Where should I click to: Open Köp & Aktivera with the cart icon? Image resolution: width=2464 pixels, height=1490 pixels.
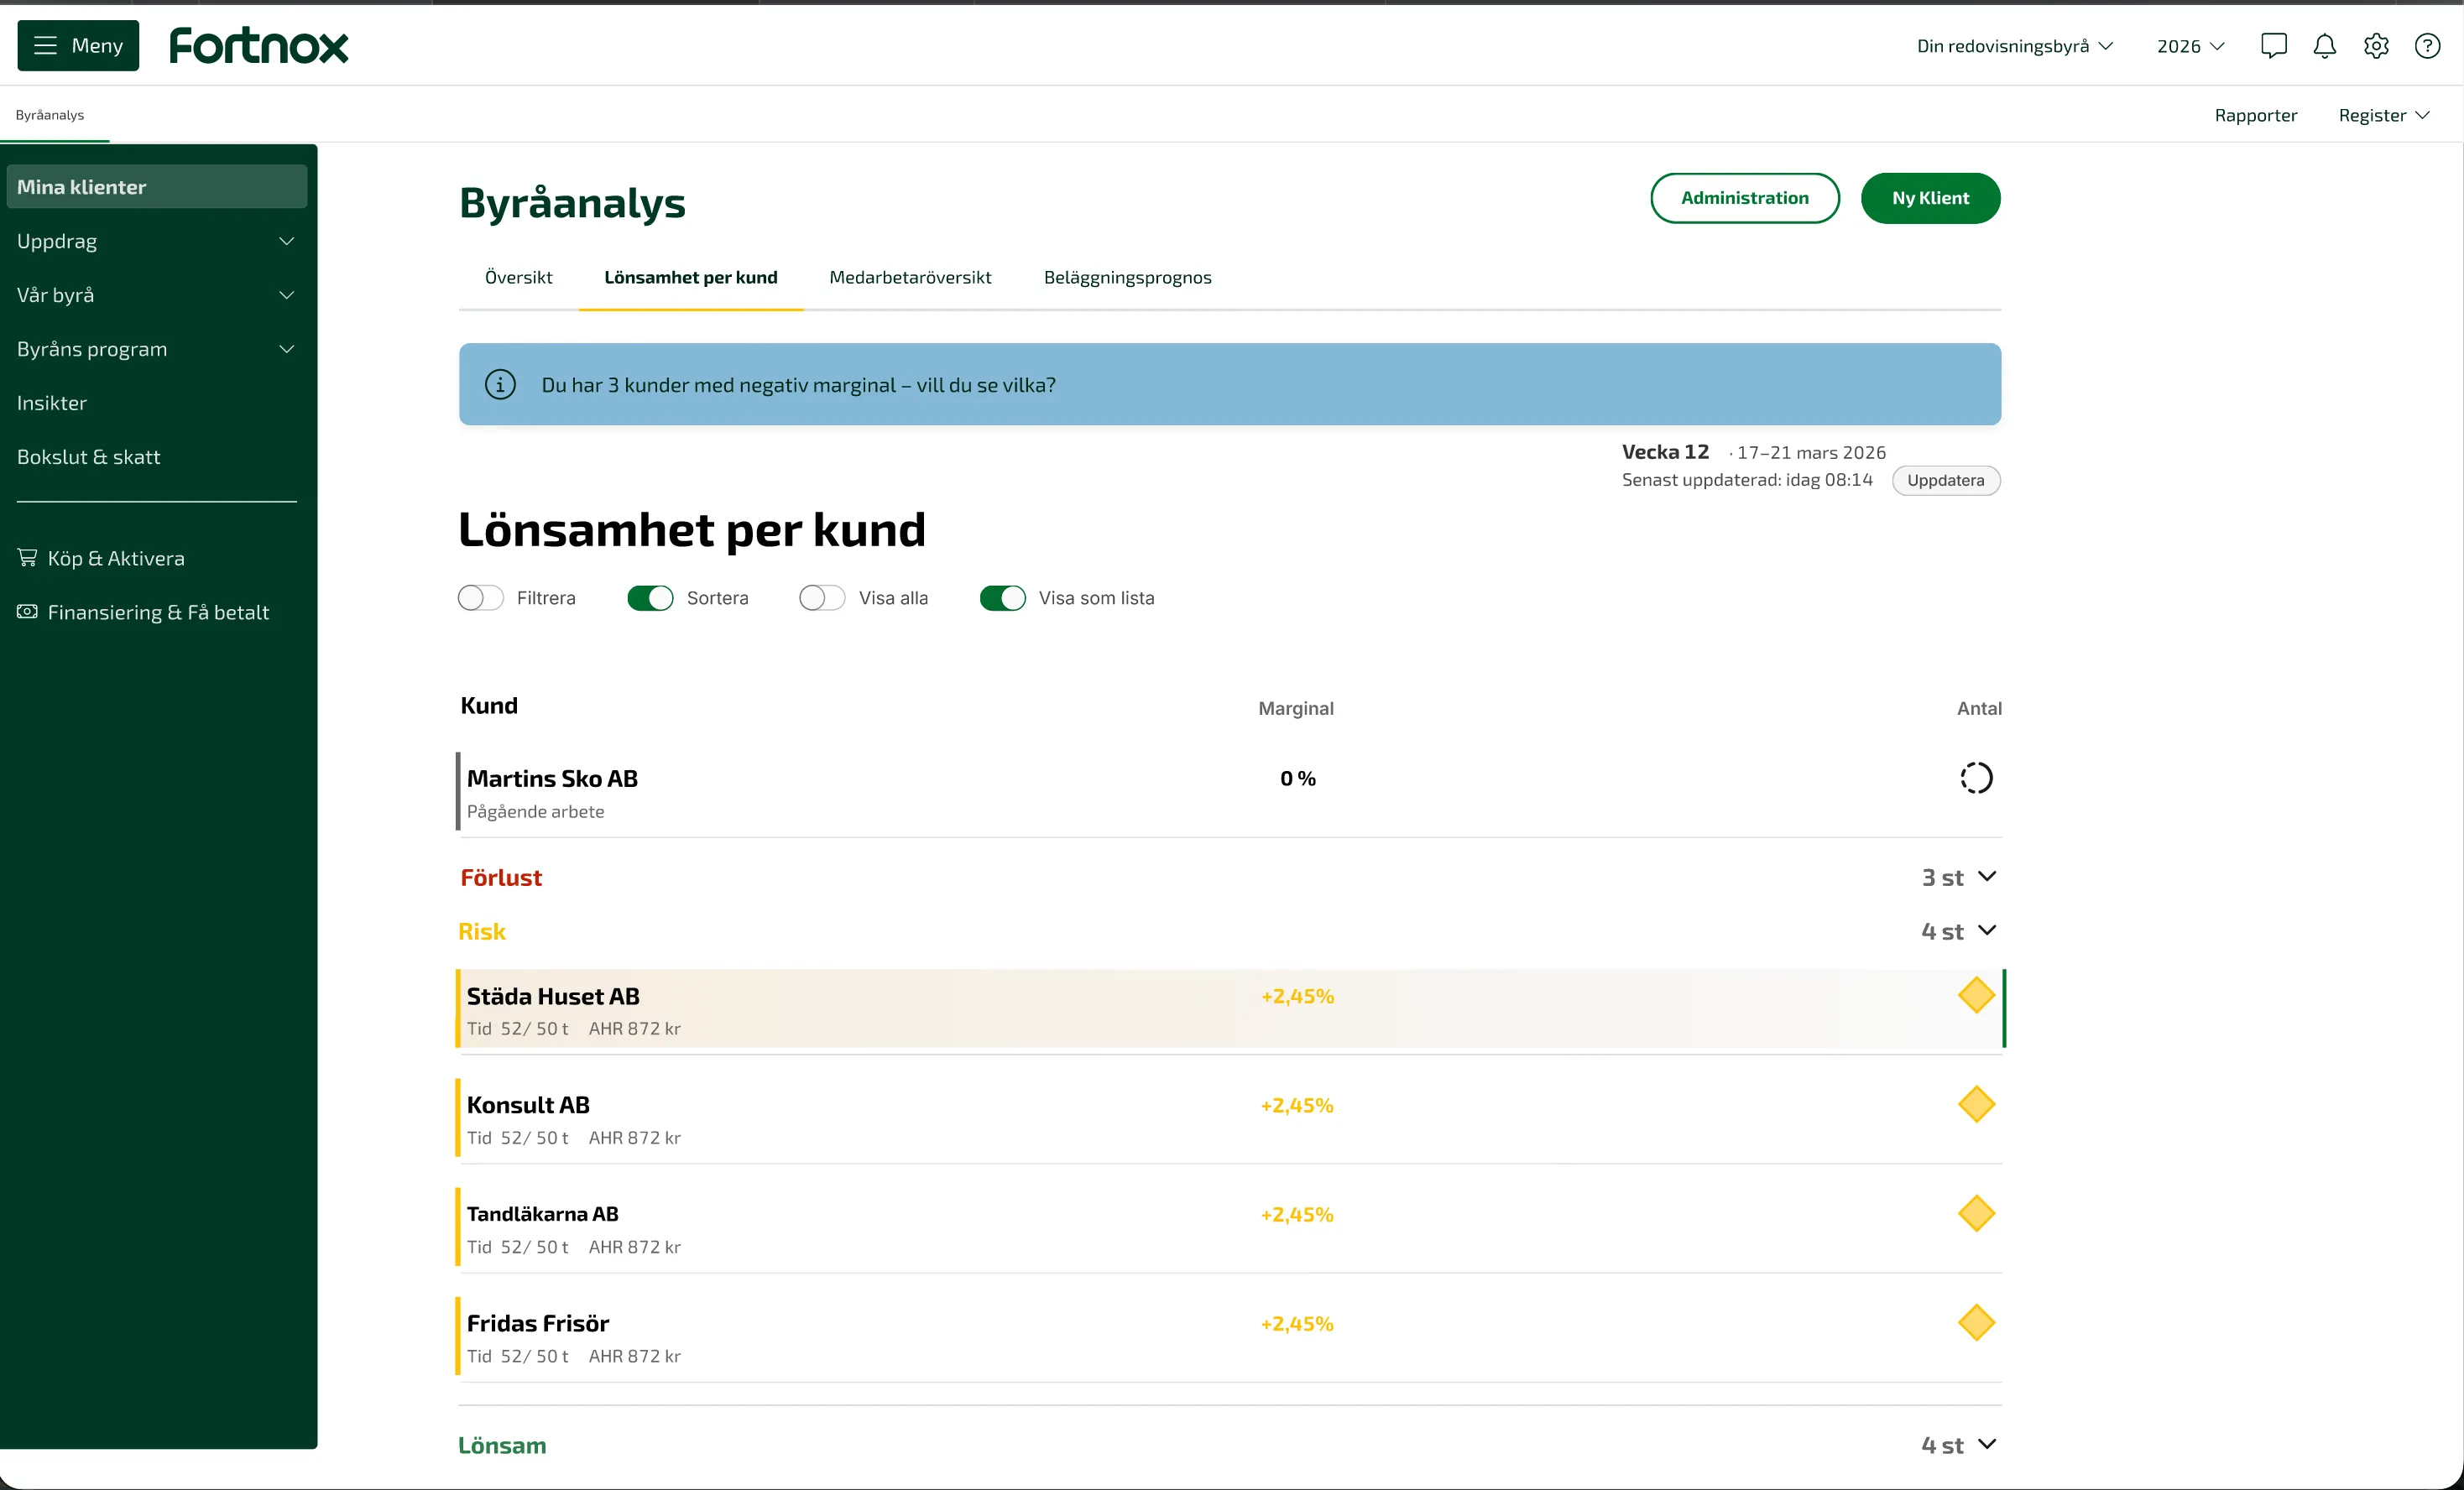click(x=101, y=558)
